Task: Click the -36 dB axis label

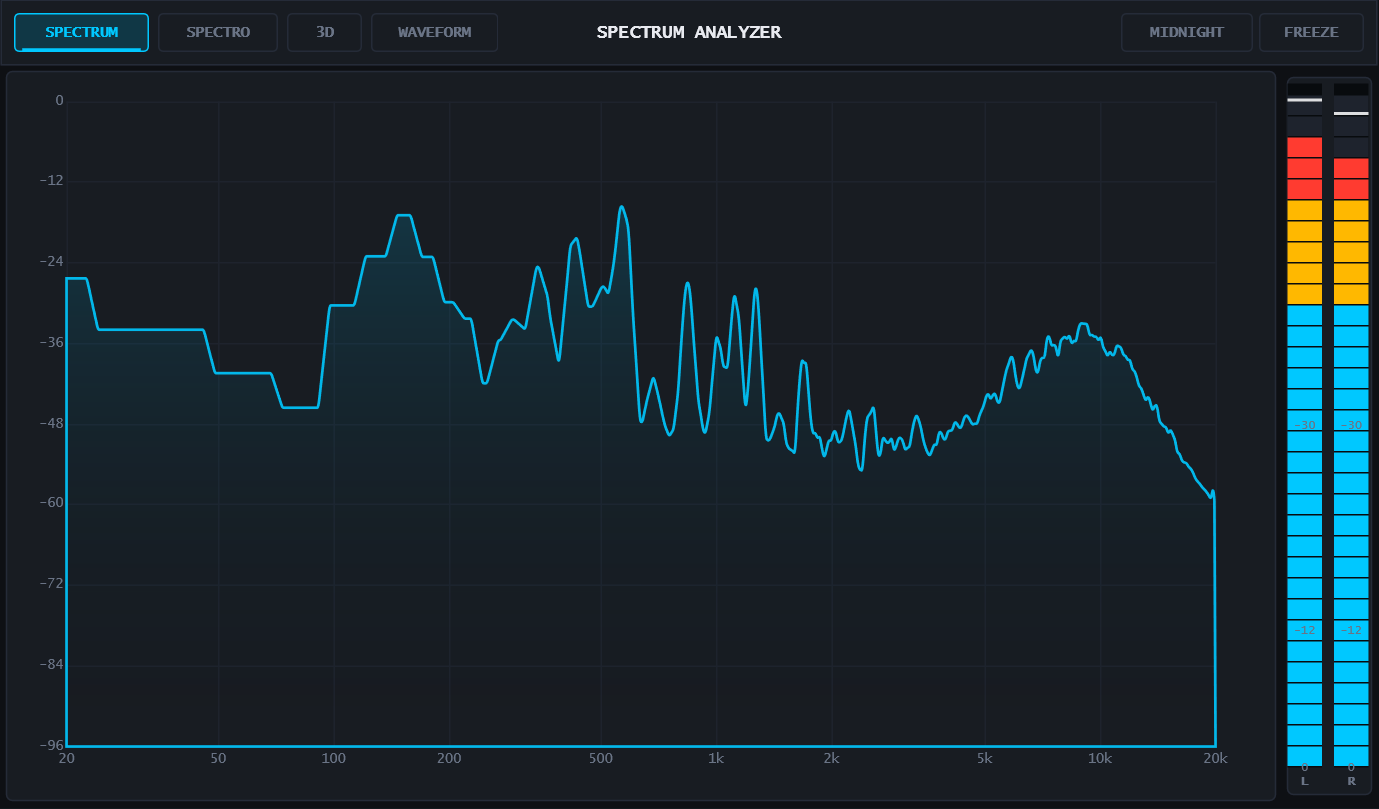Action: [50, 342]
